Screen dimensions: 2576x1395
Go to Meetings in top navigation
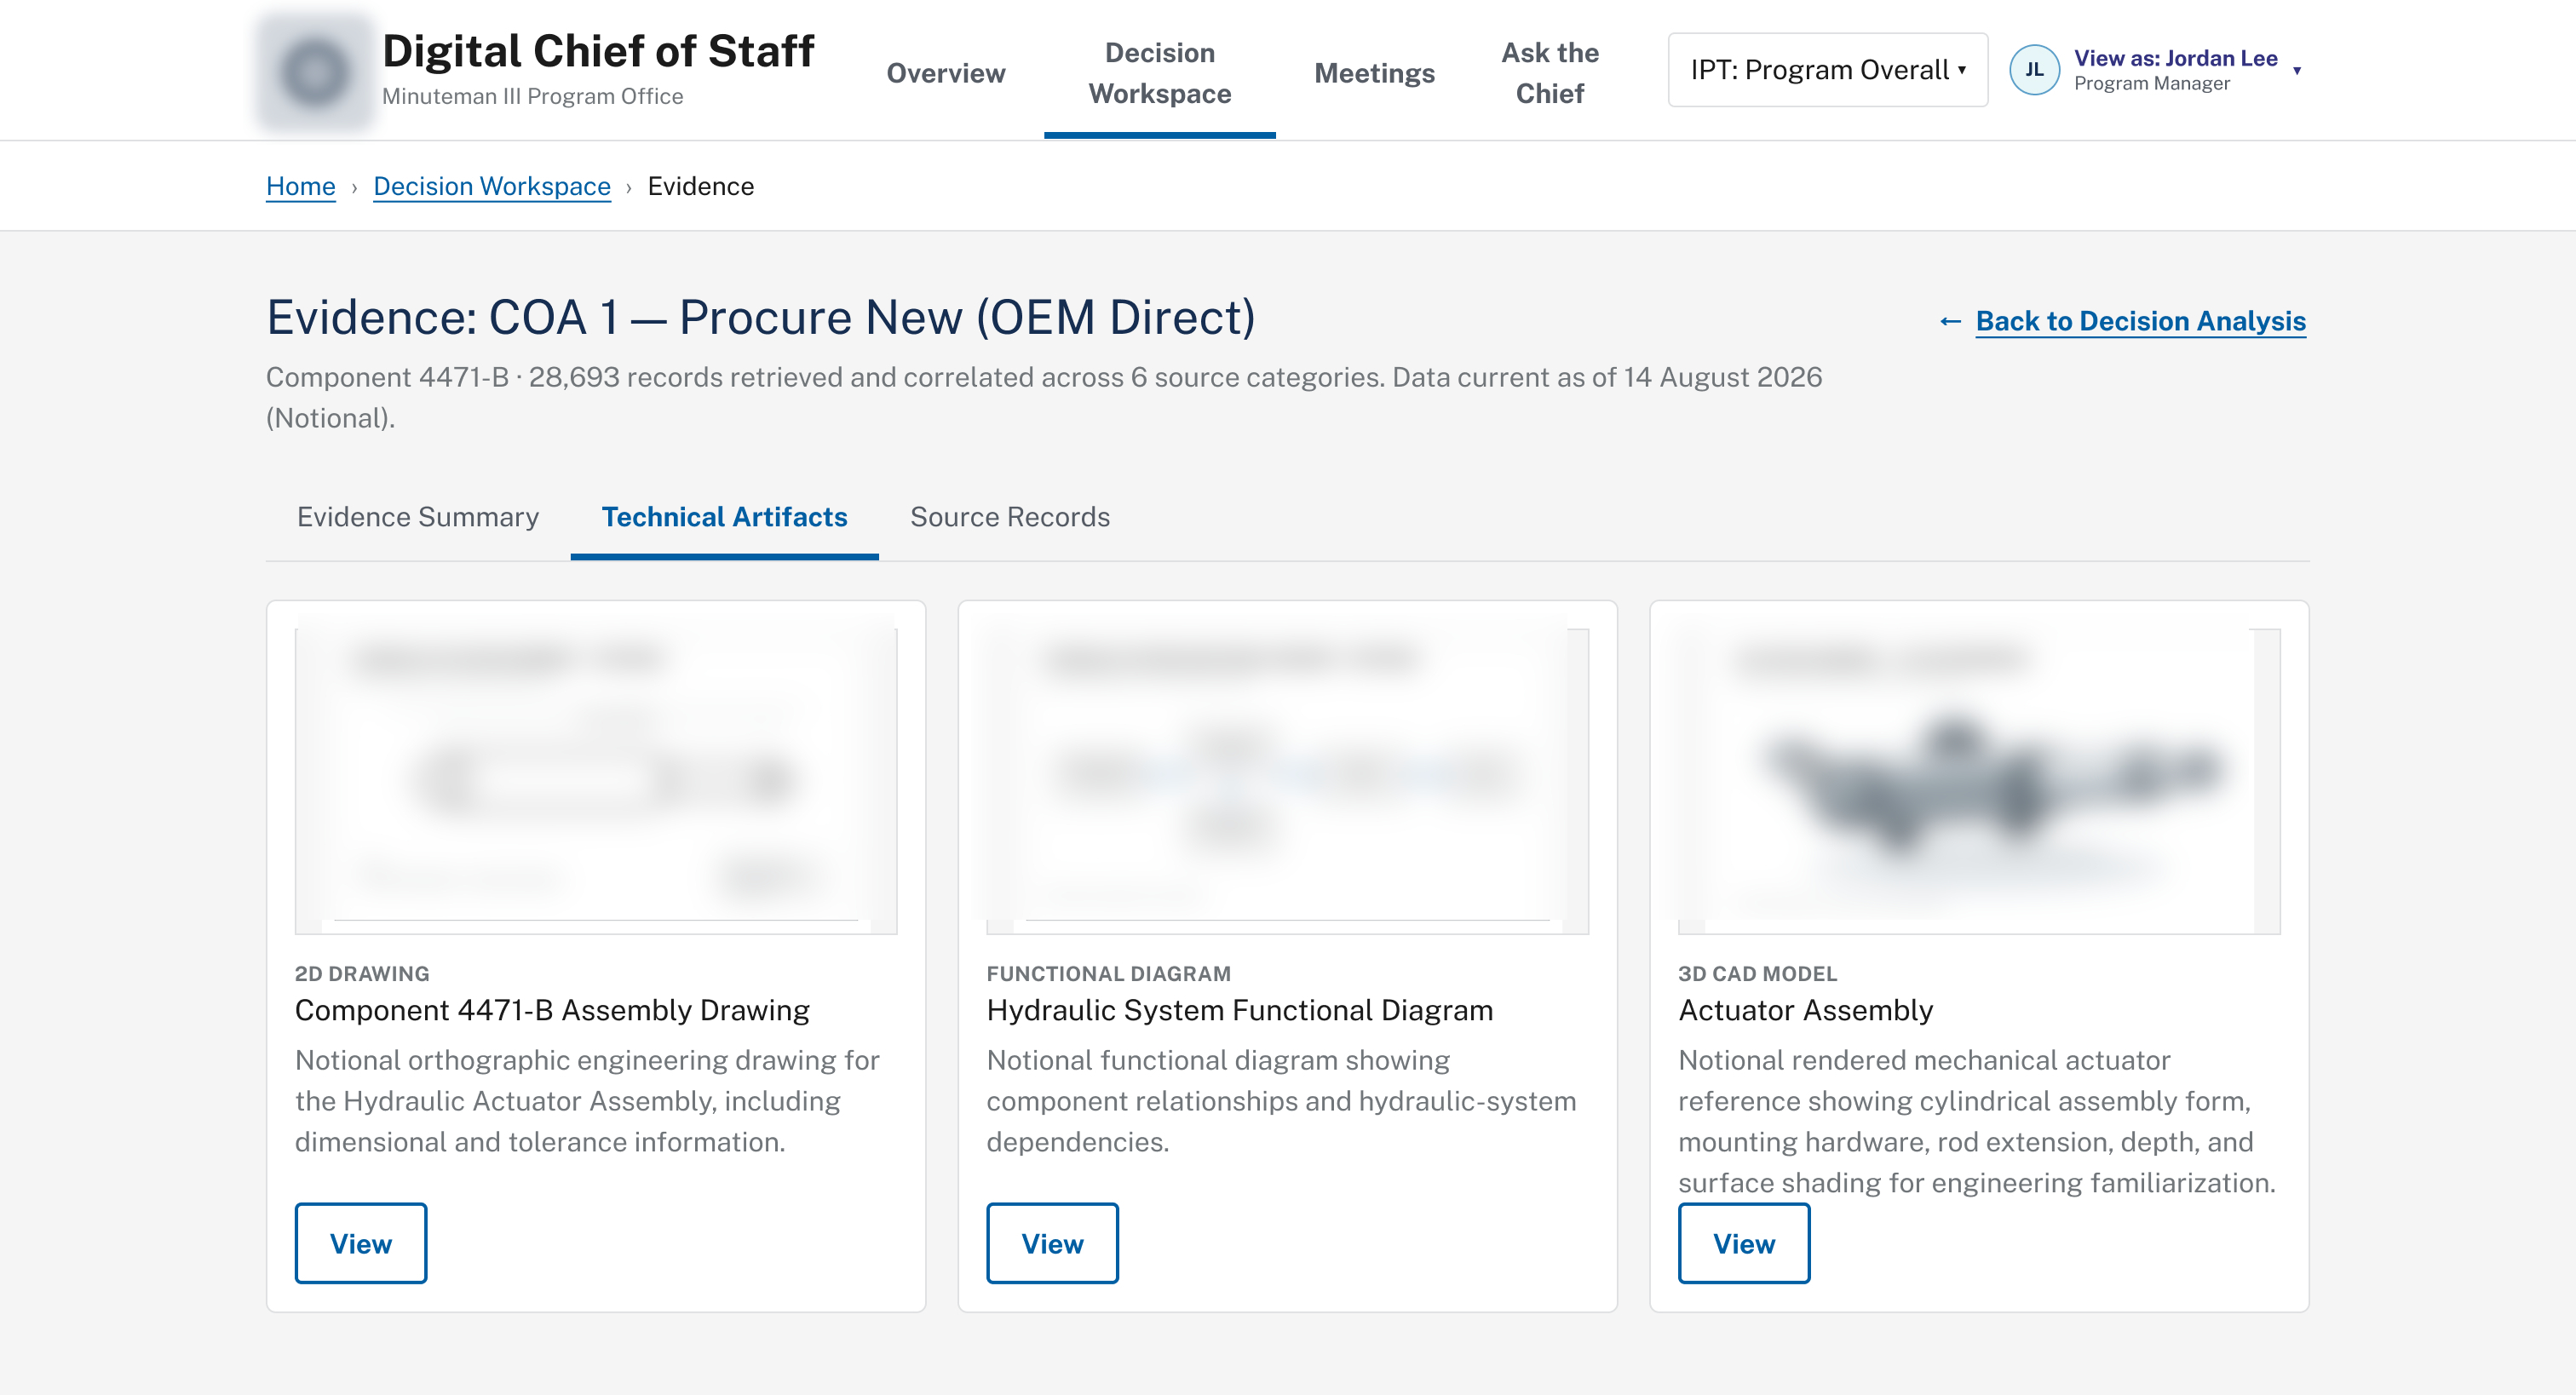click(x=1374, y=73)
